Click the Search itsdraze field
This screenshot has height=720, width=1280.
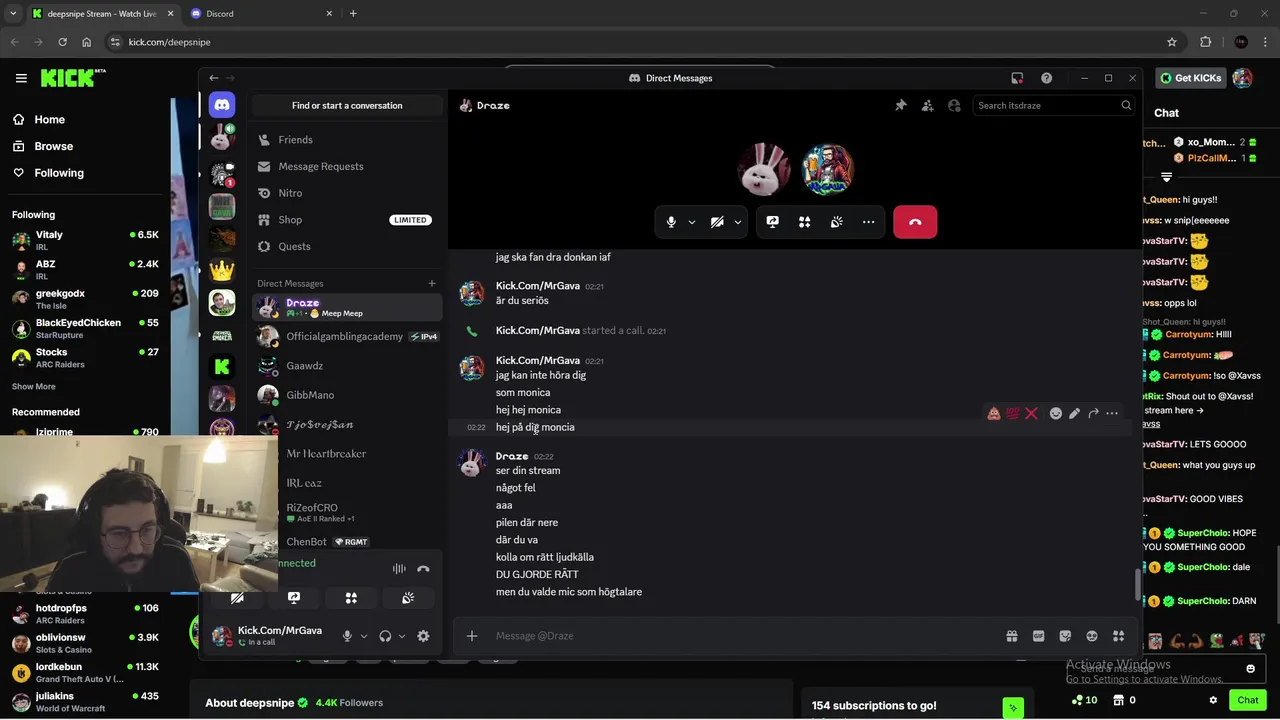tap(1054, 105)
